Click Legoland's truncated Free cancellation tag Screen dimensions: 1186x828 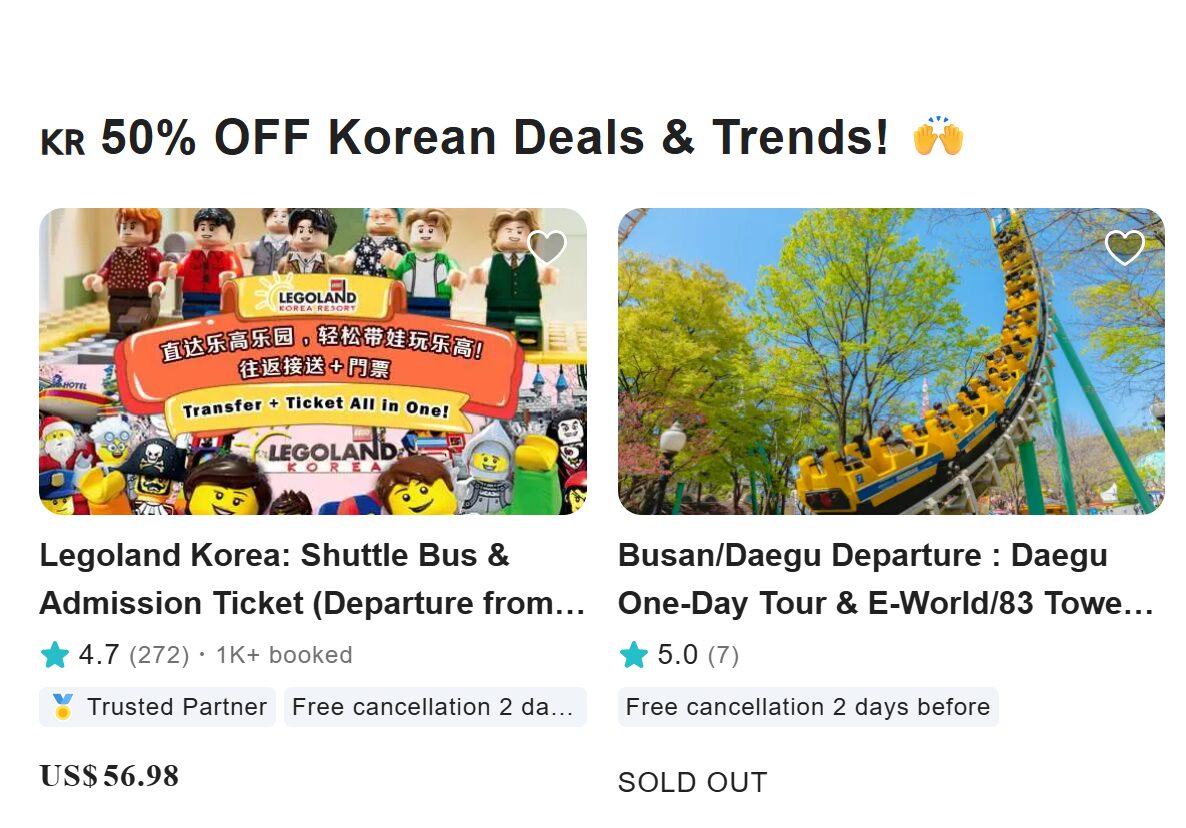point(434,707)
